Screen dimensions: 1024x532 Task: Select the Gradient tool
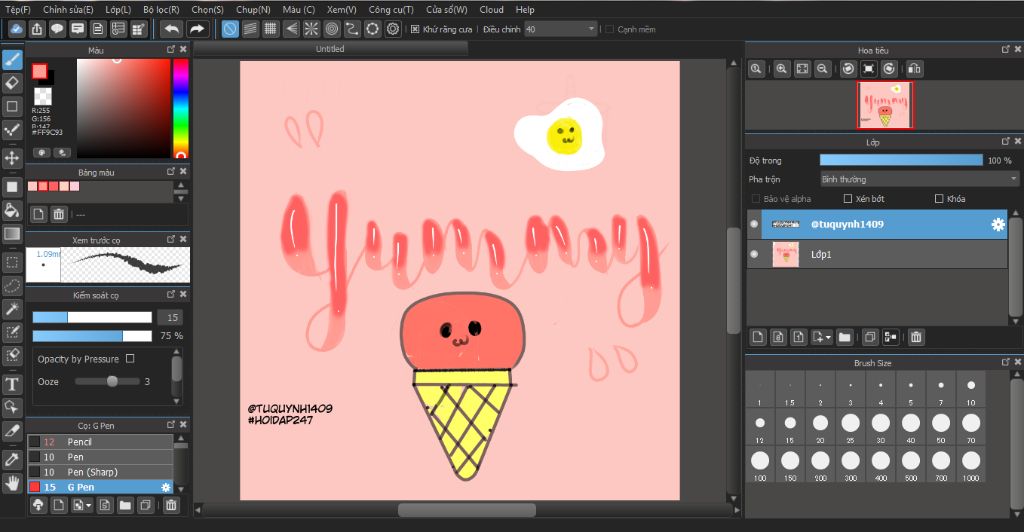(x=12, y=234)
